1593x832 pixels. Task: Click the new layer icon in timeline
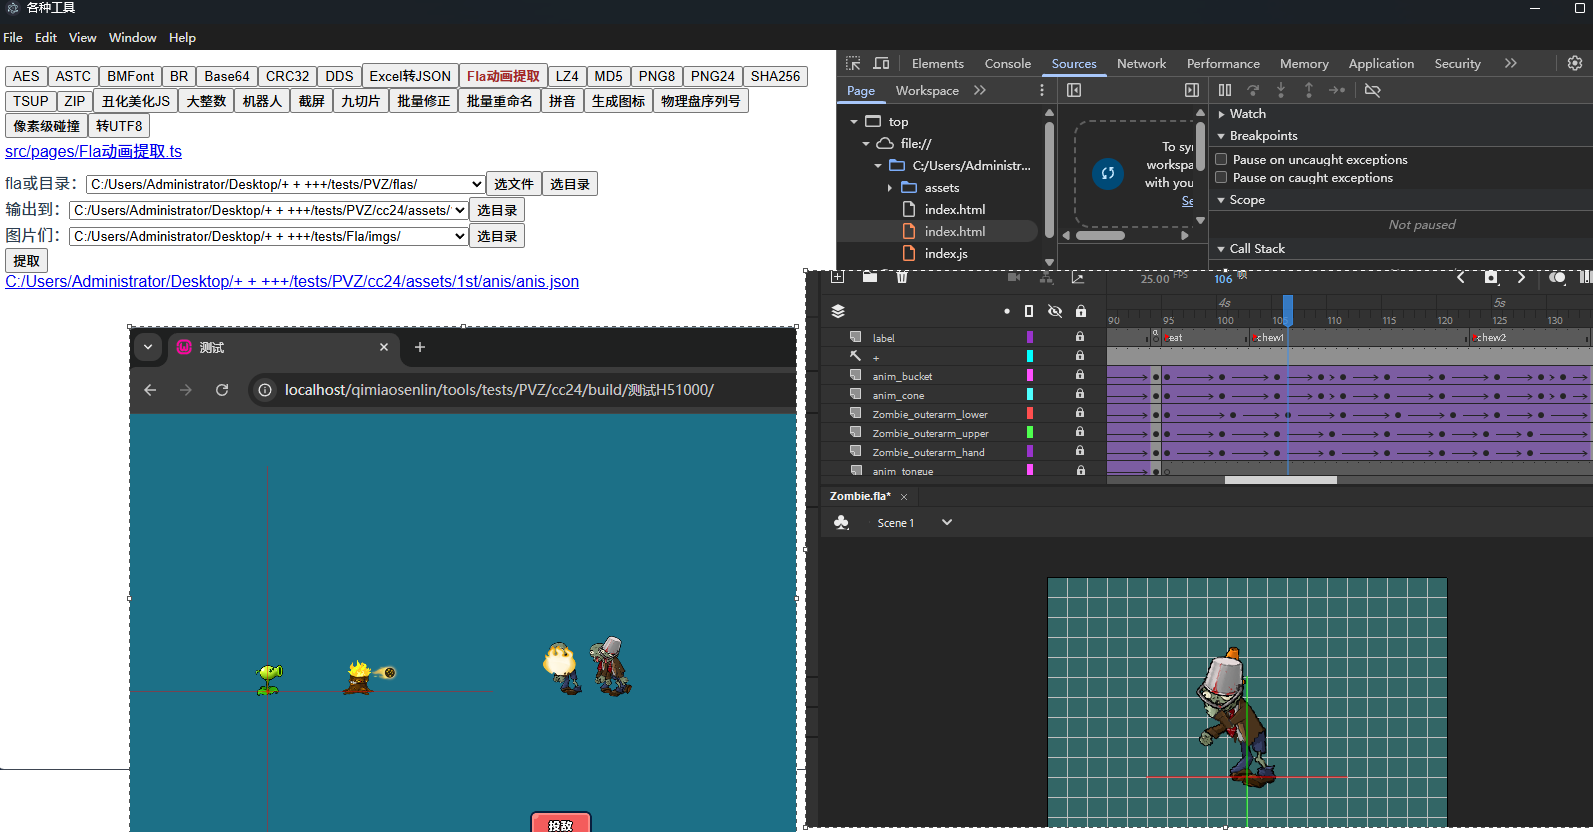838,277
